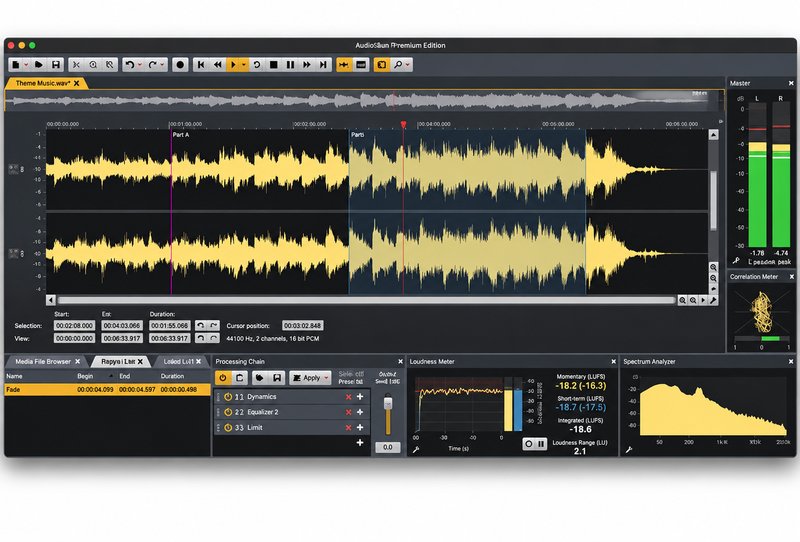The width and height of the screenshot is (800, 542).
Task: Click the Processing Chain load preset icon
Action: [x=260, y=378]
